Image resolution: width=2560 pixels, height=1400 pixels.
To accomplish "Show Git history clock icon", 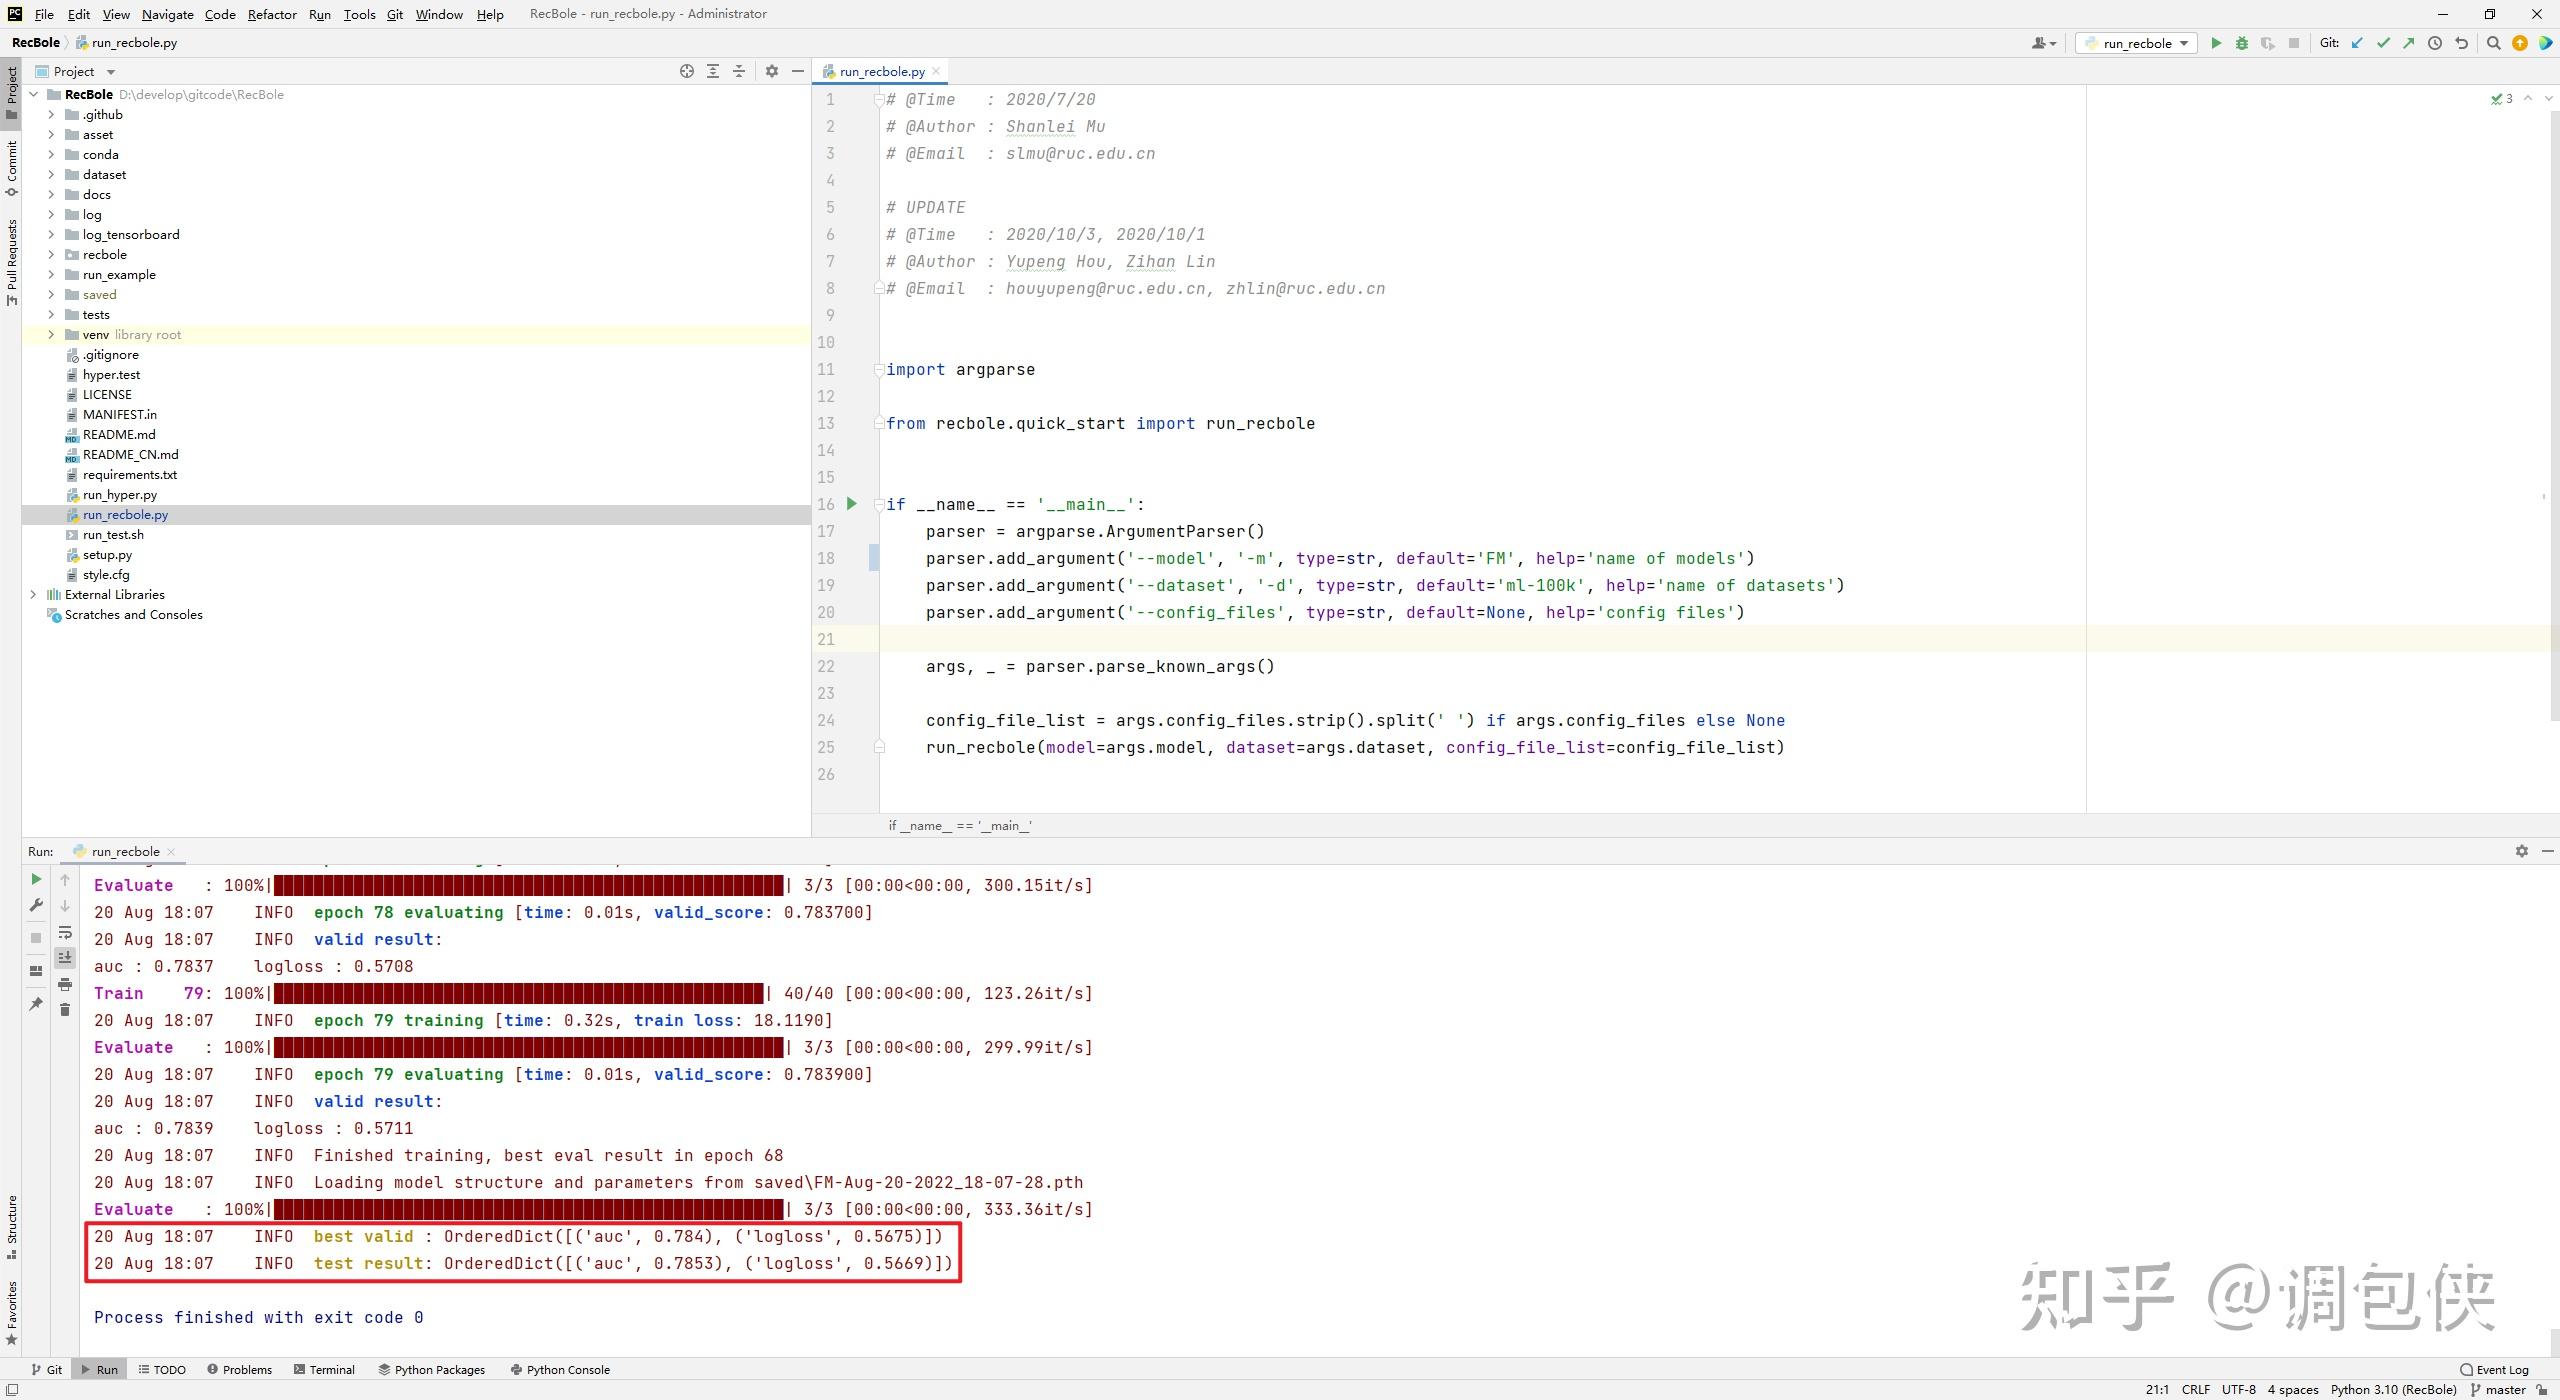I will point(2435,43).
